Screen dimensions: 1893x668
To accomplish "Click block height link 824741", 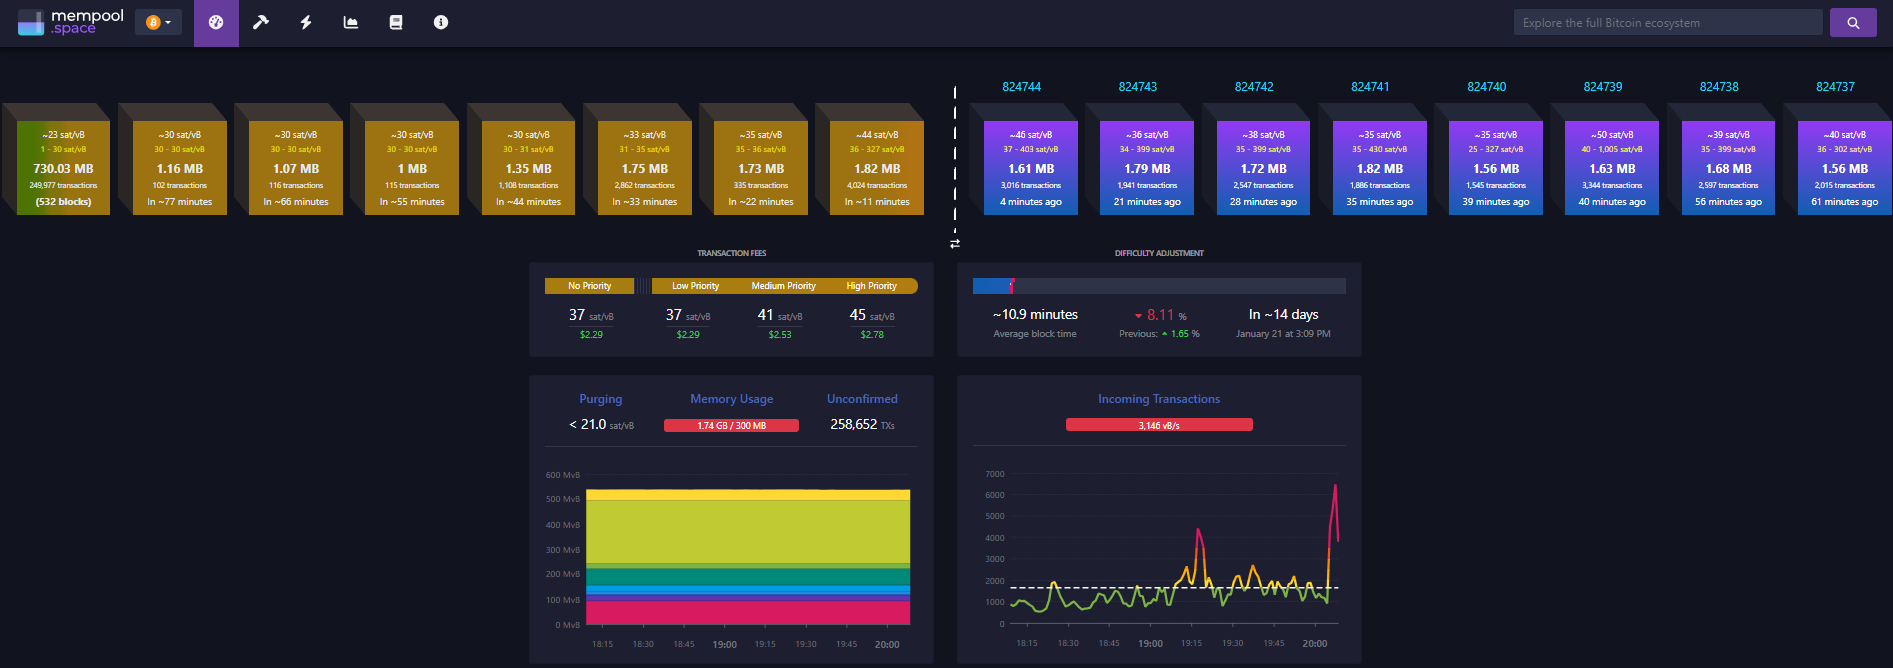I will click(1370, 87).
